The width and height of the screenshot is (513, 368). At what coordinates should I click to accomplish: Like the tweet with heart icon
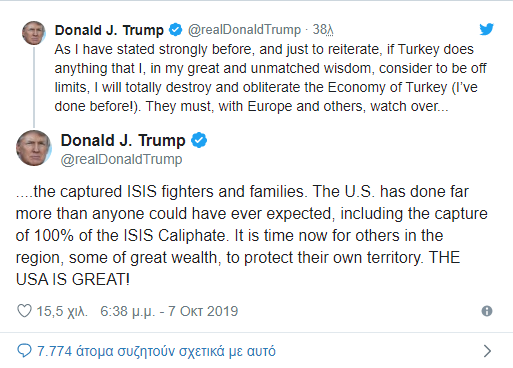pyautogui.click(x=24, y=311)
